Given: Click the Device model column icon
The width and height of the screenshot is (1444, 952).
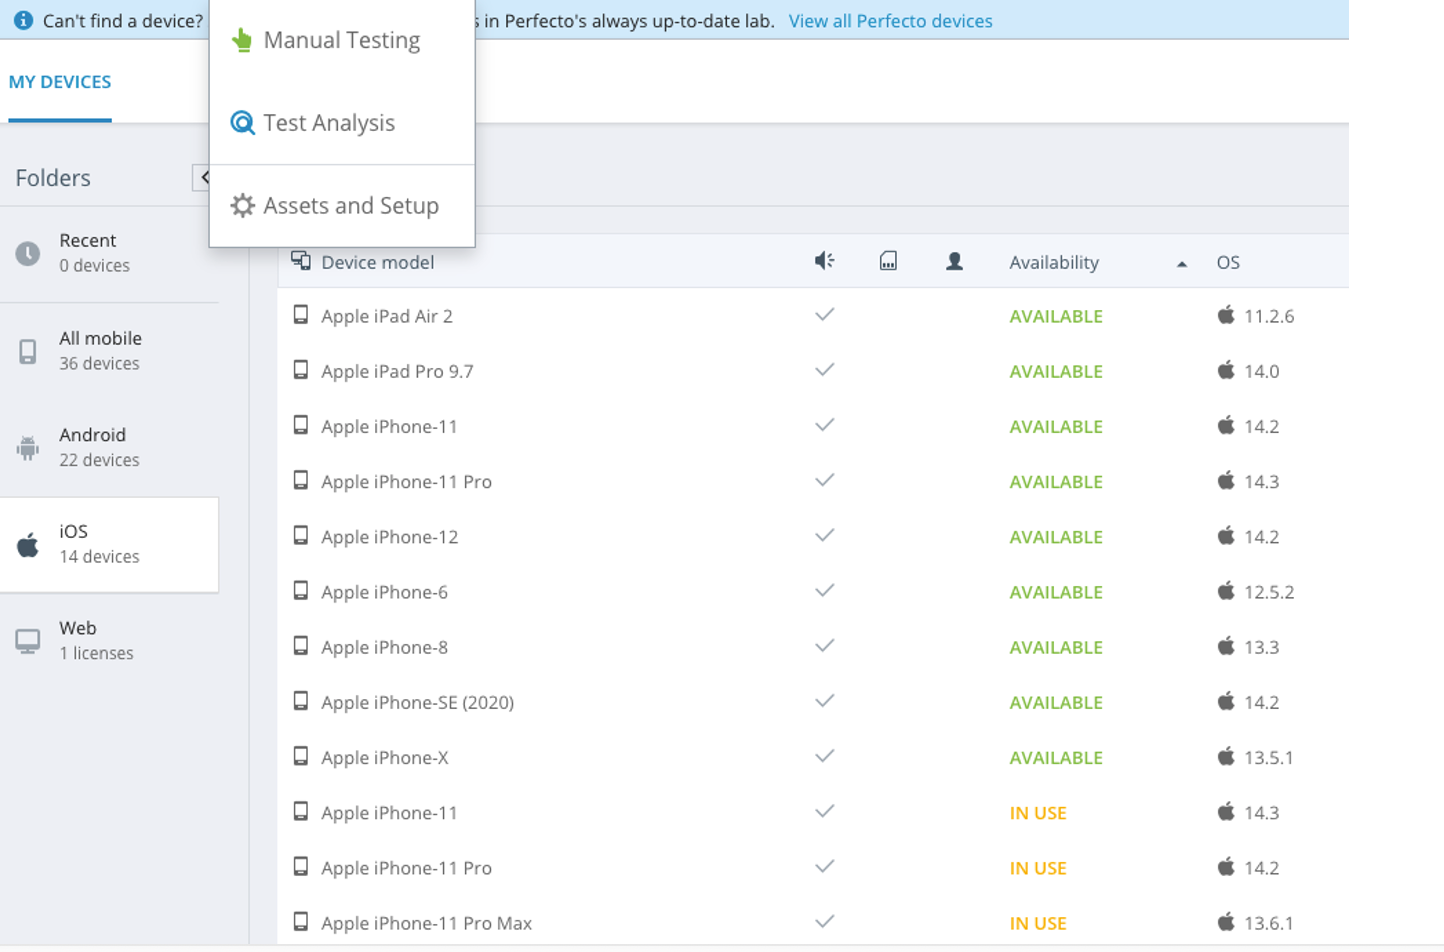Looking at the screenshot, I should tap(300, 261).
